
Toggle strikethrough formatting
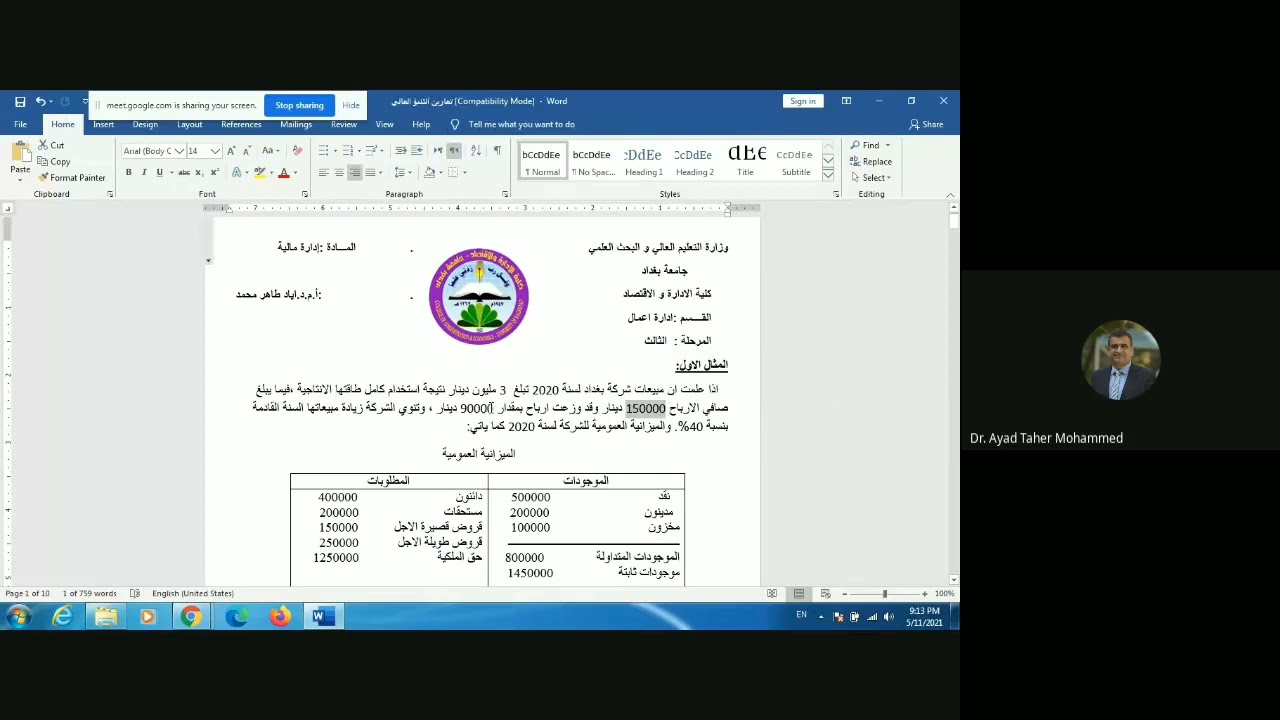[186, 173]
